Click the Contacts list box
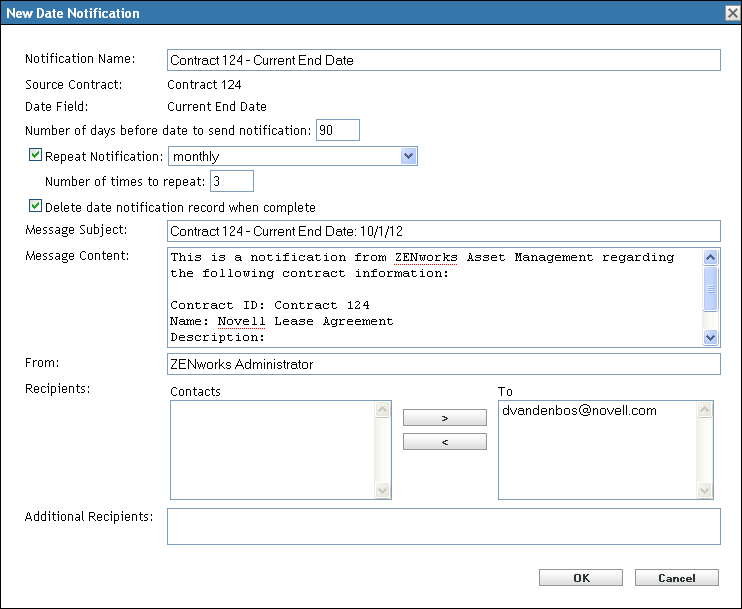The height and width of the screenshot is (609, 742). click(x=272, y=449)
